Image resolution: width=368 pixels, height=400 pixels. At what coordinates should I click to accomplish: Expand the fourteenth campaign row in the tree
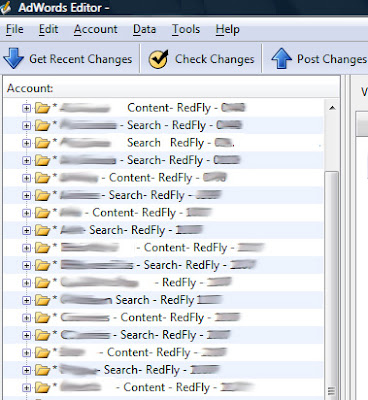pyautogui.click(x=26, y=335)
